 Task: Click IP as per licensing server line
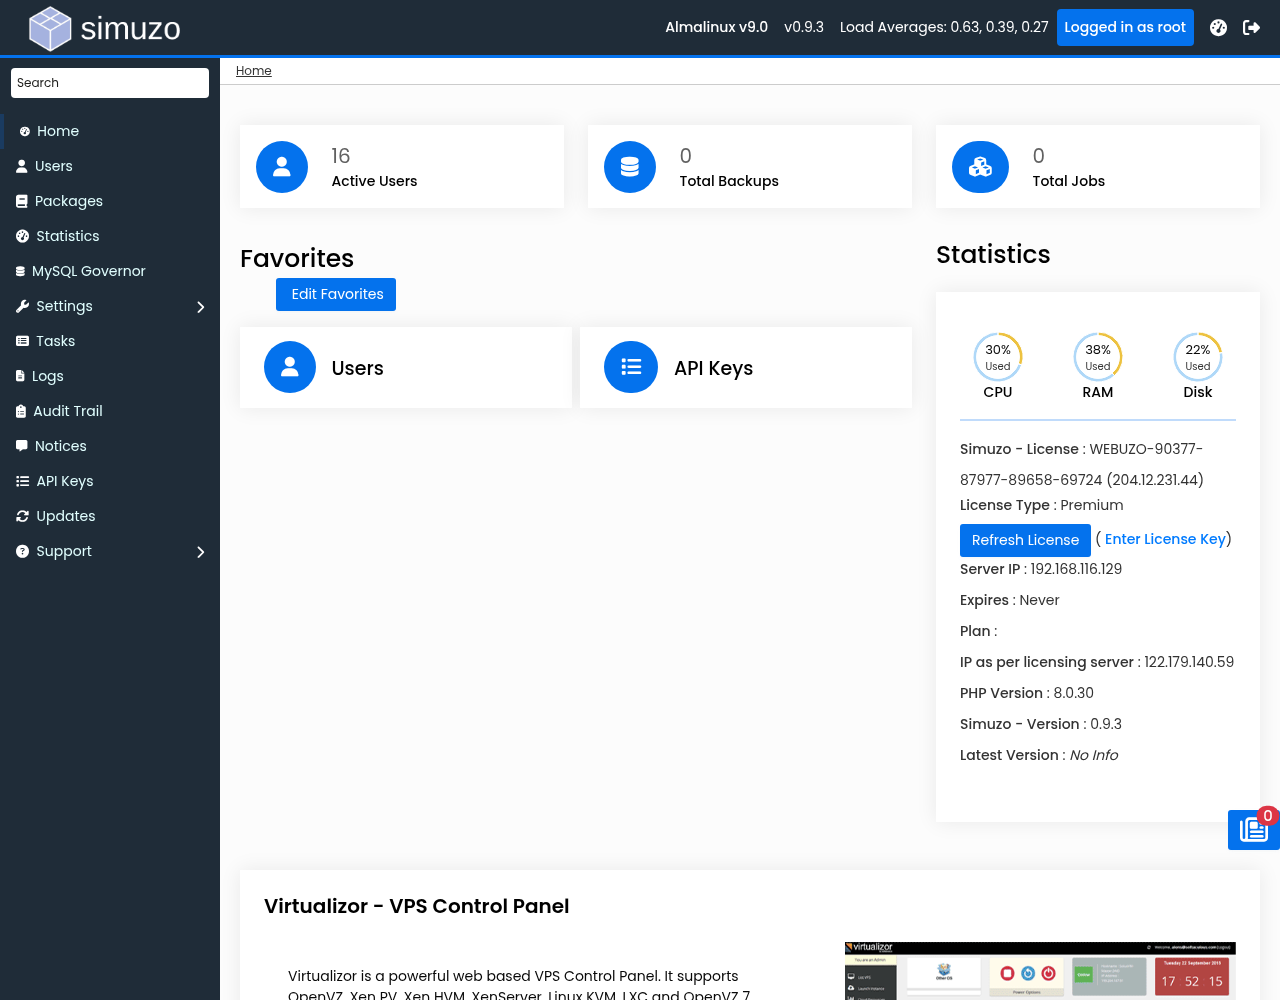click(1097, 662)
